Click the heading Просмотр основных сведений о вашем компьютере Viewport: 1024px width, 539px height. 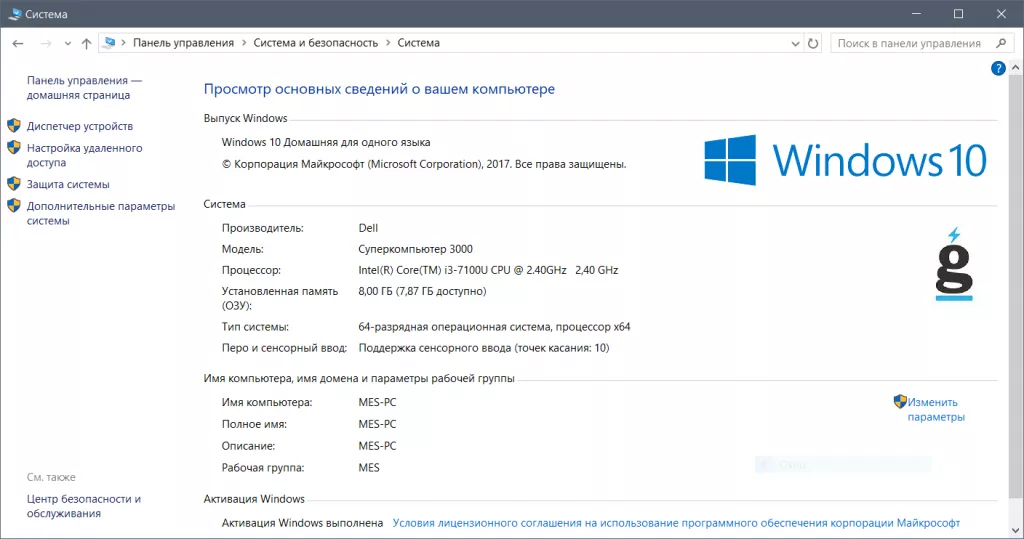[379, 89]
